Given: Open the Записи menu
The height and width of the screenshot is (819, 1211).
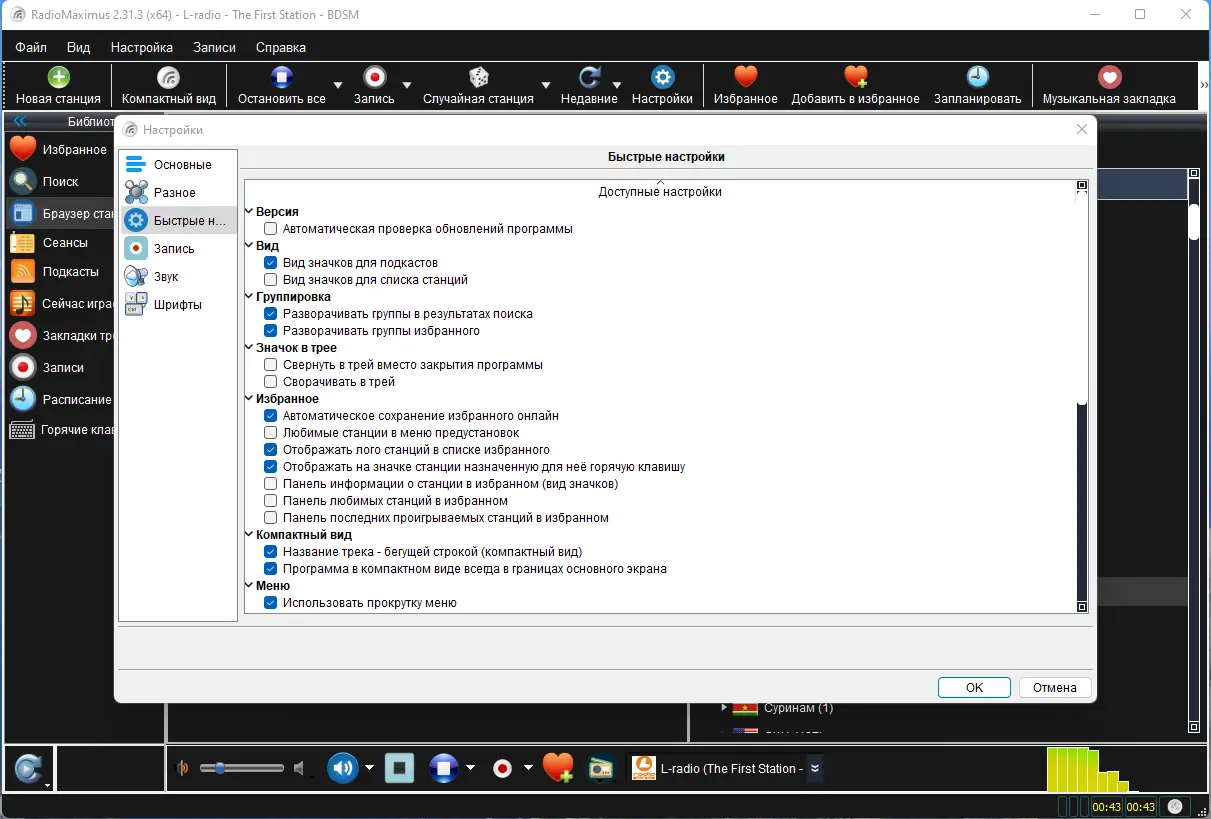Looking at the screenshot, I should pyautogui.click(x=214, y=47).
